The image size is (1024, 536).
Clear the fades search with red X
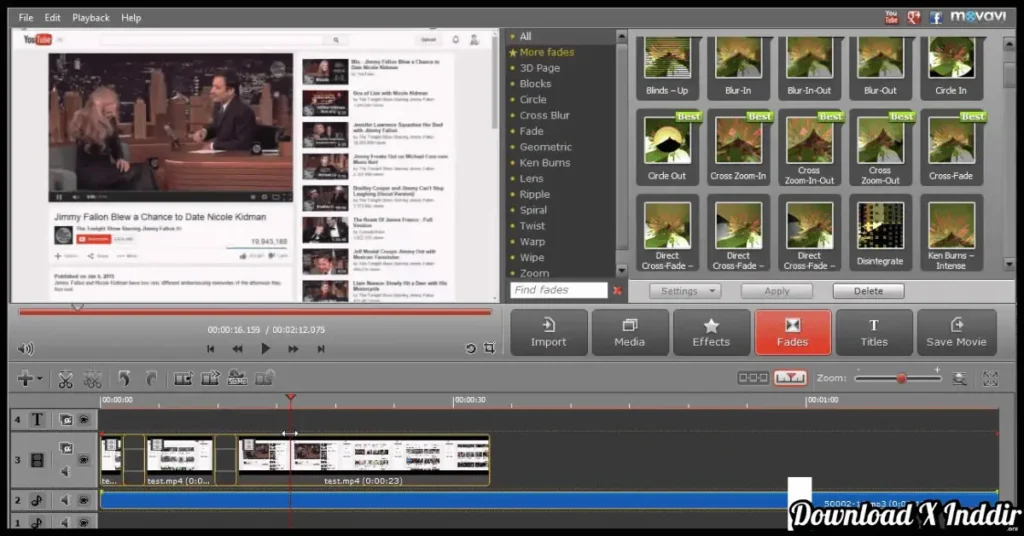click(617, 291)
